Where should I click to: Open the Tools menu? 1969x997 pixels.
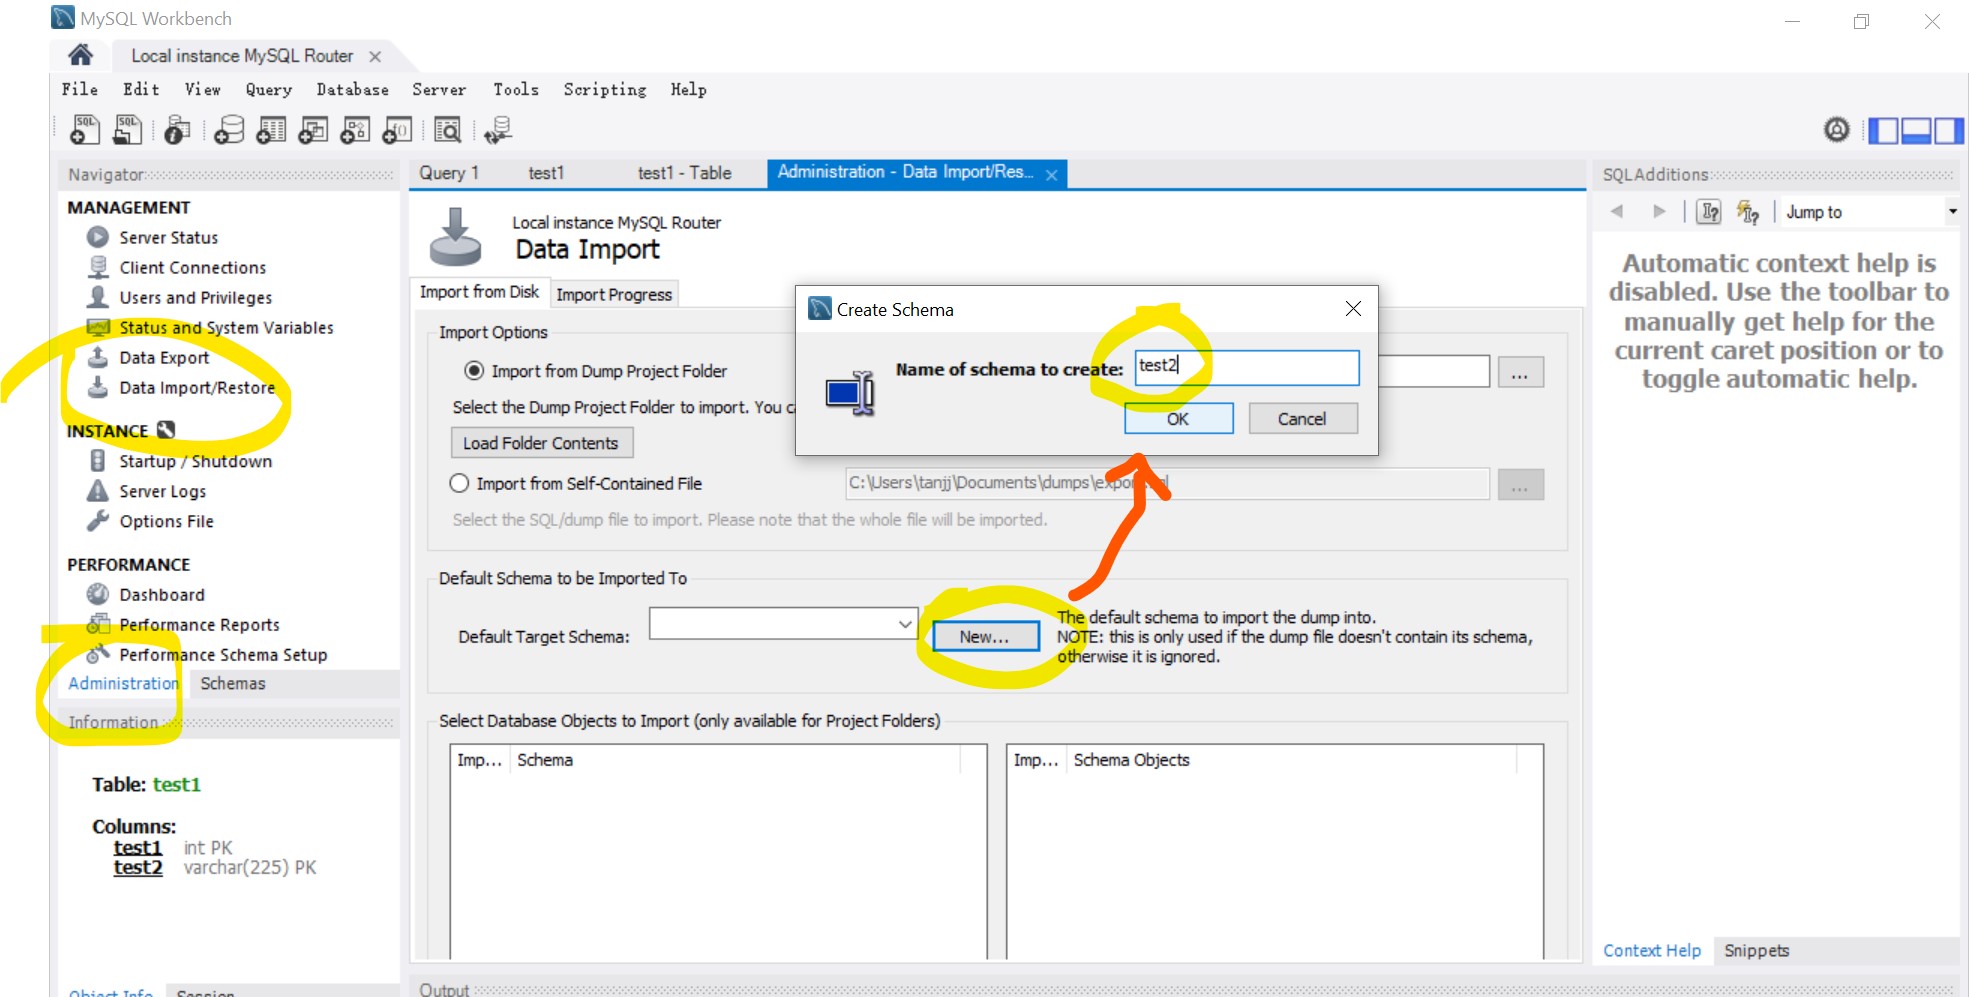pos(516,89)
